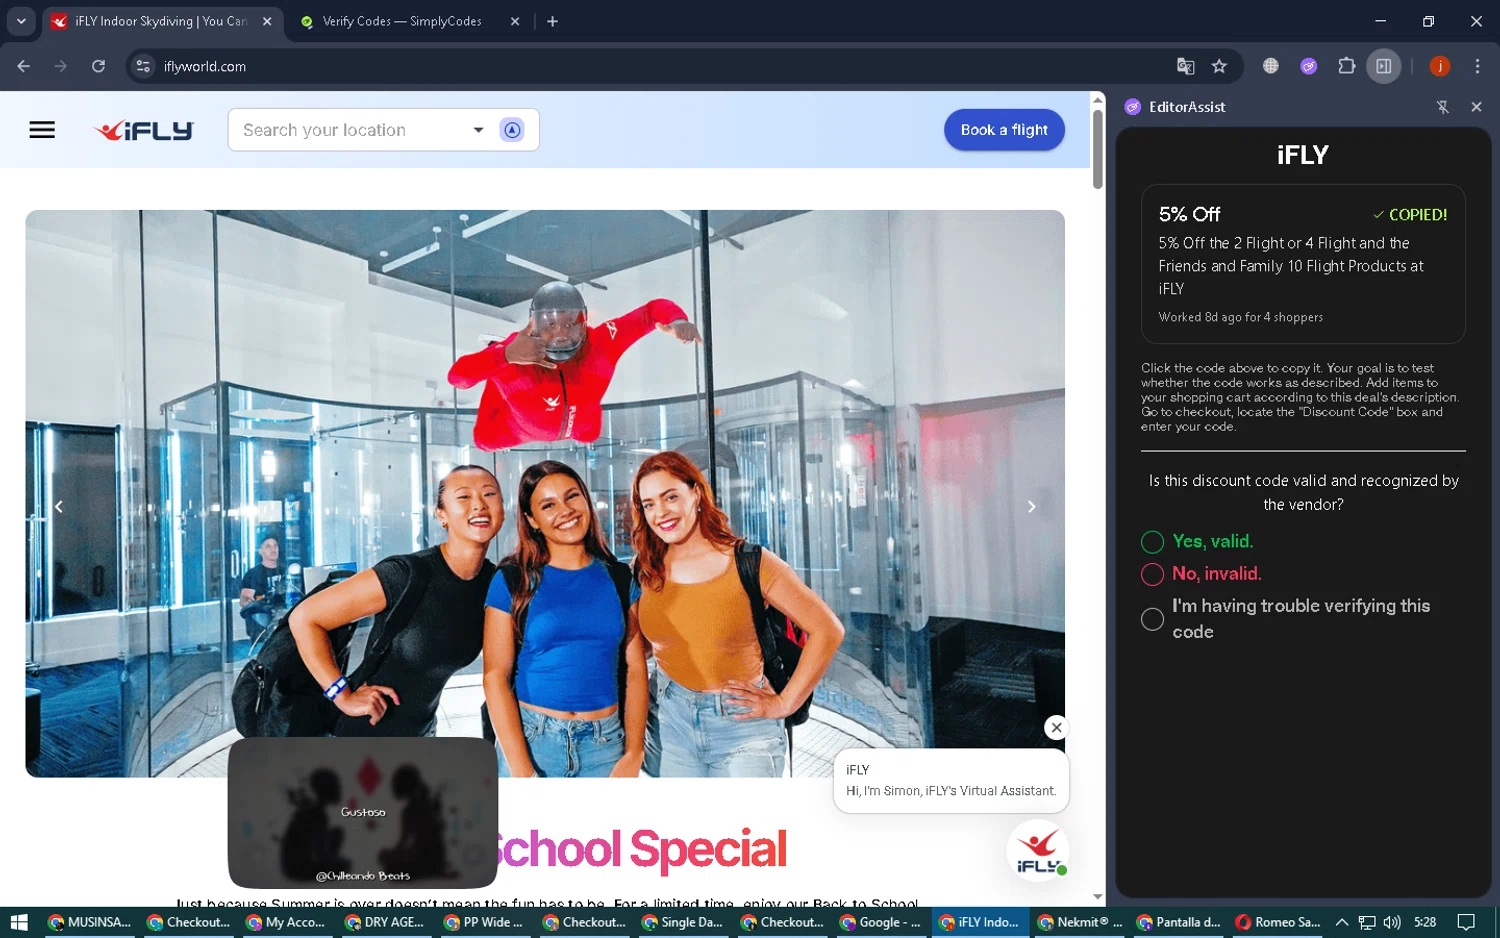Click the iFLY logo in the header
This screenshot has height=938, width=1500.
(x=143, y=131)
